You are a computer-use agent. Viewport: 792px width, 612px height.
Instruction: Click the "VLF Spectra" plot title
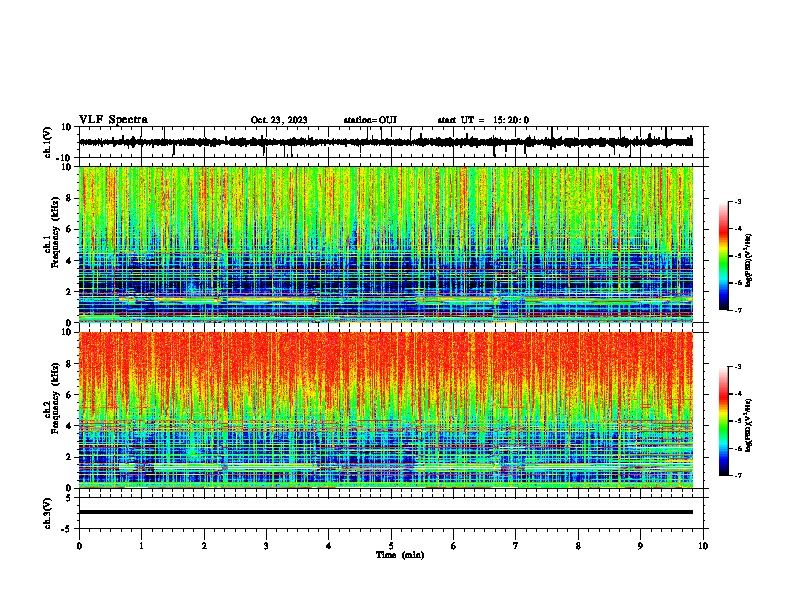[113, 120]
